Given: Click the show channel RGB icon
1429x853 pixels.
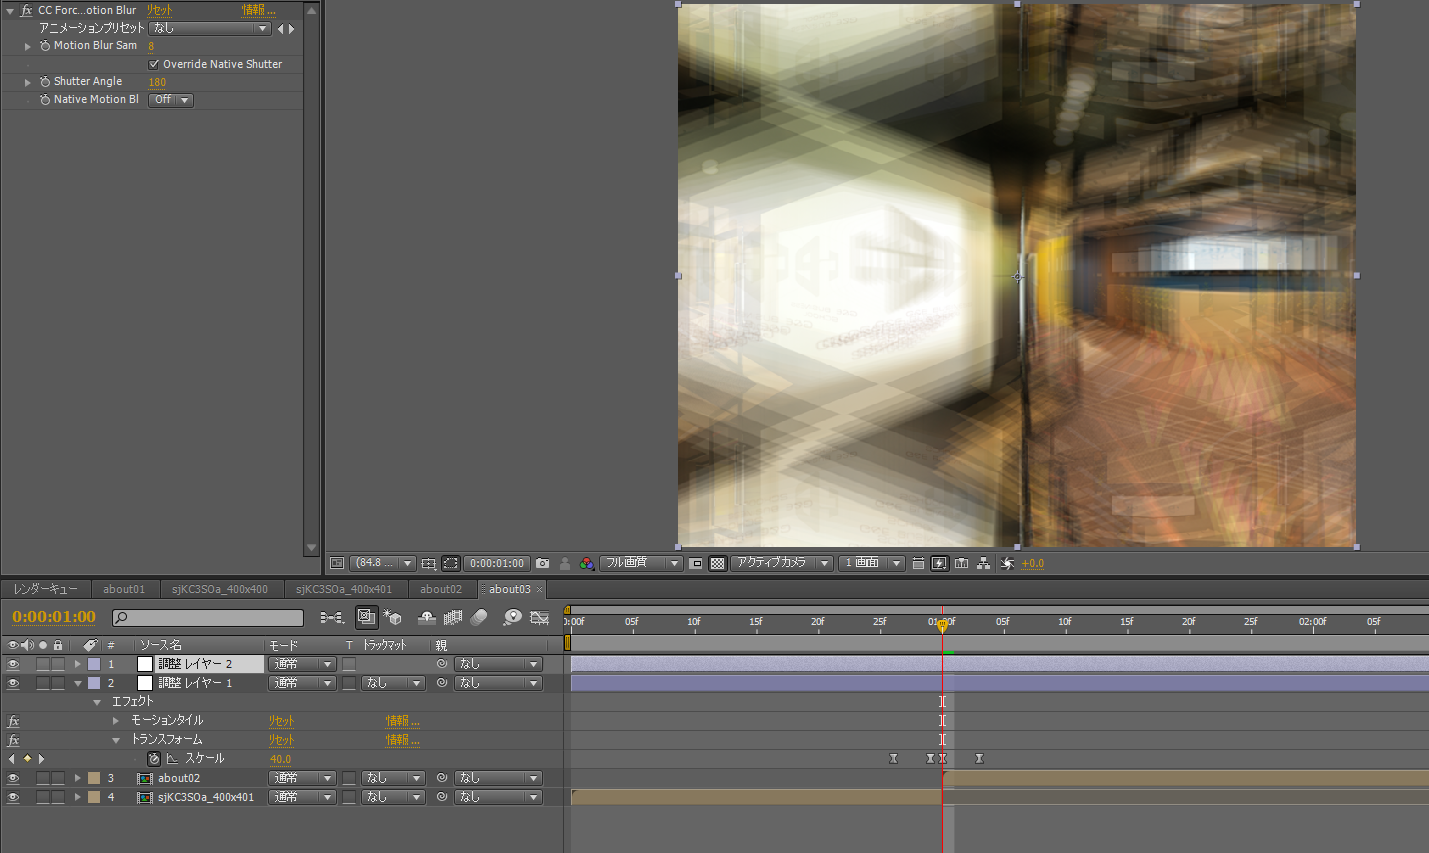Looking at the screenshot, I should [587, 563].
